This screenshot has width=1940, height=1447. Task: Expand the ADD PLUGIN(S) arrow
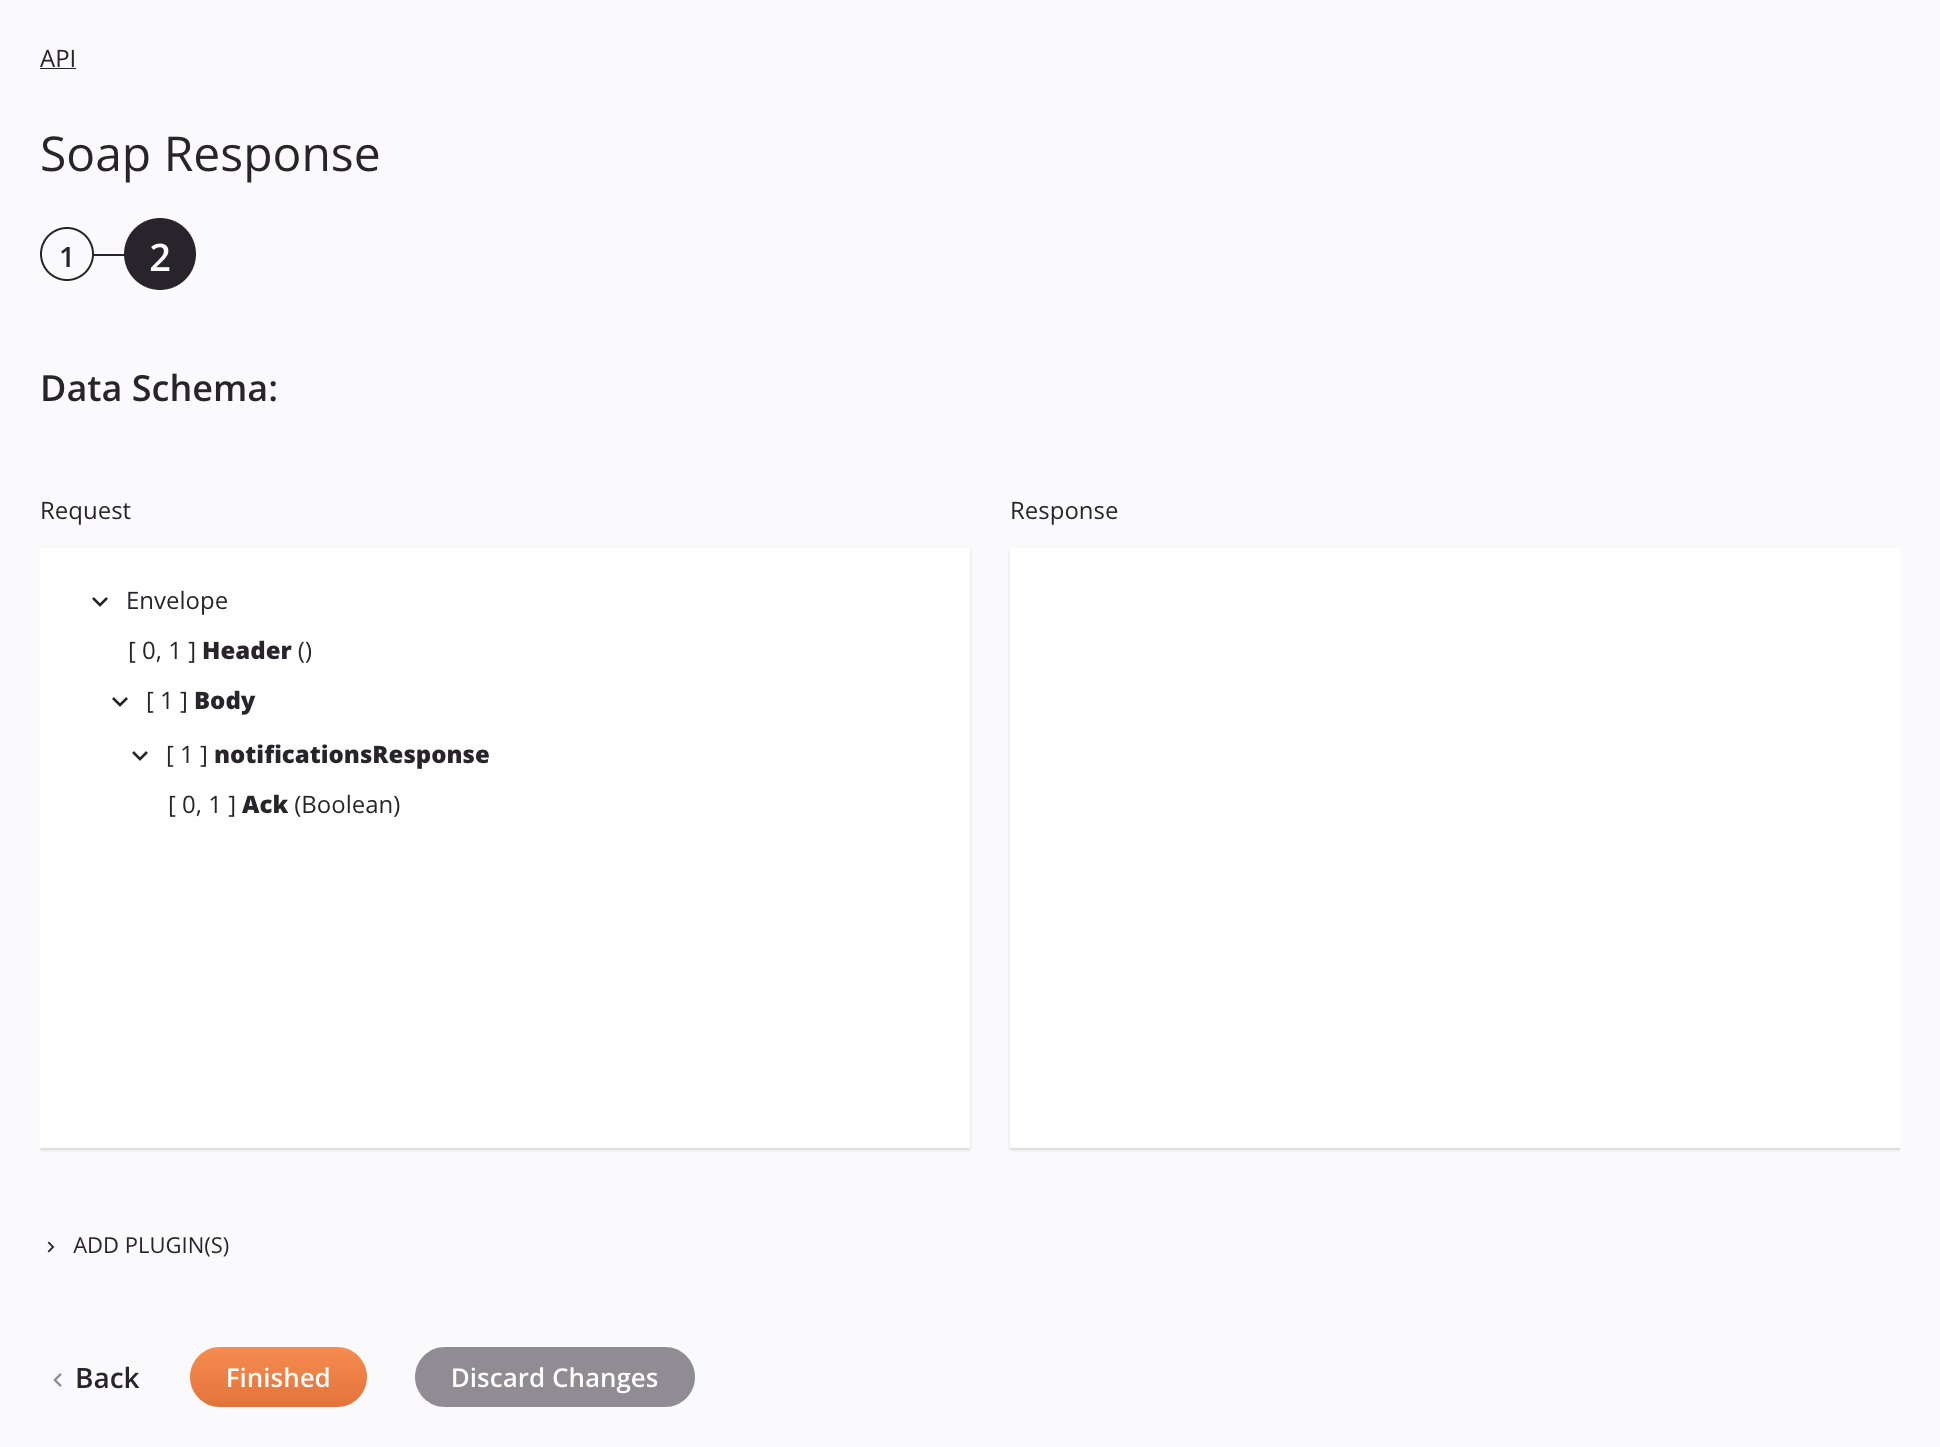(x=51, y=1246)
